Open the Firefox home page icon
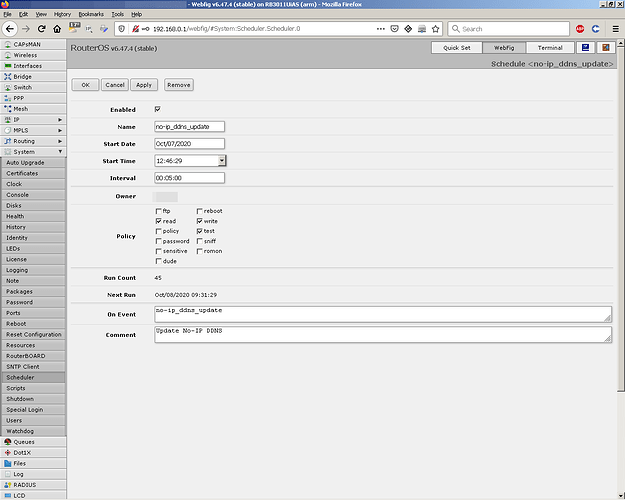Image resolution: width=625 pixels, height=500 pixels. point(57,29)
